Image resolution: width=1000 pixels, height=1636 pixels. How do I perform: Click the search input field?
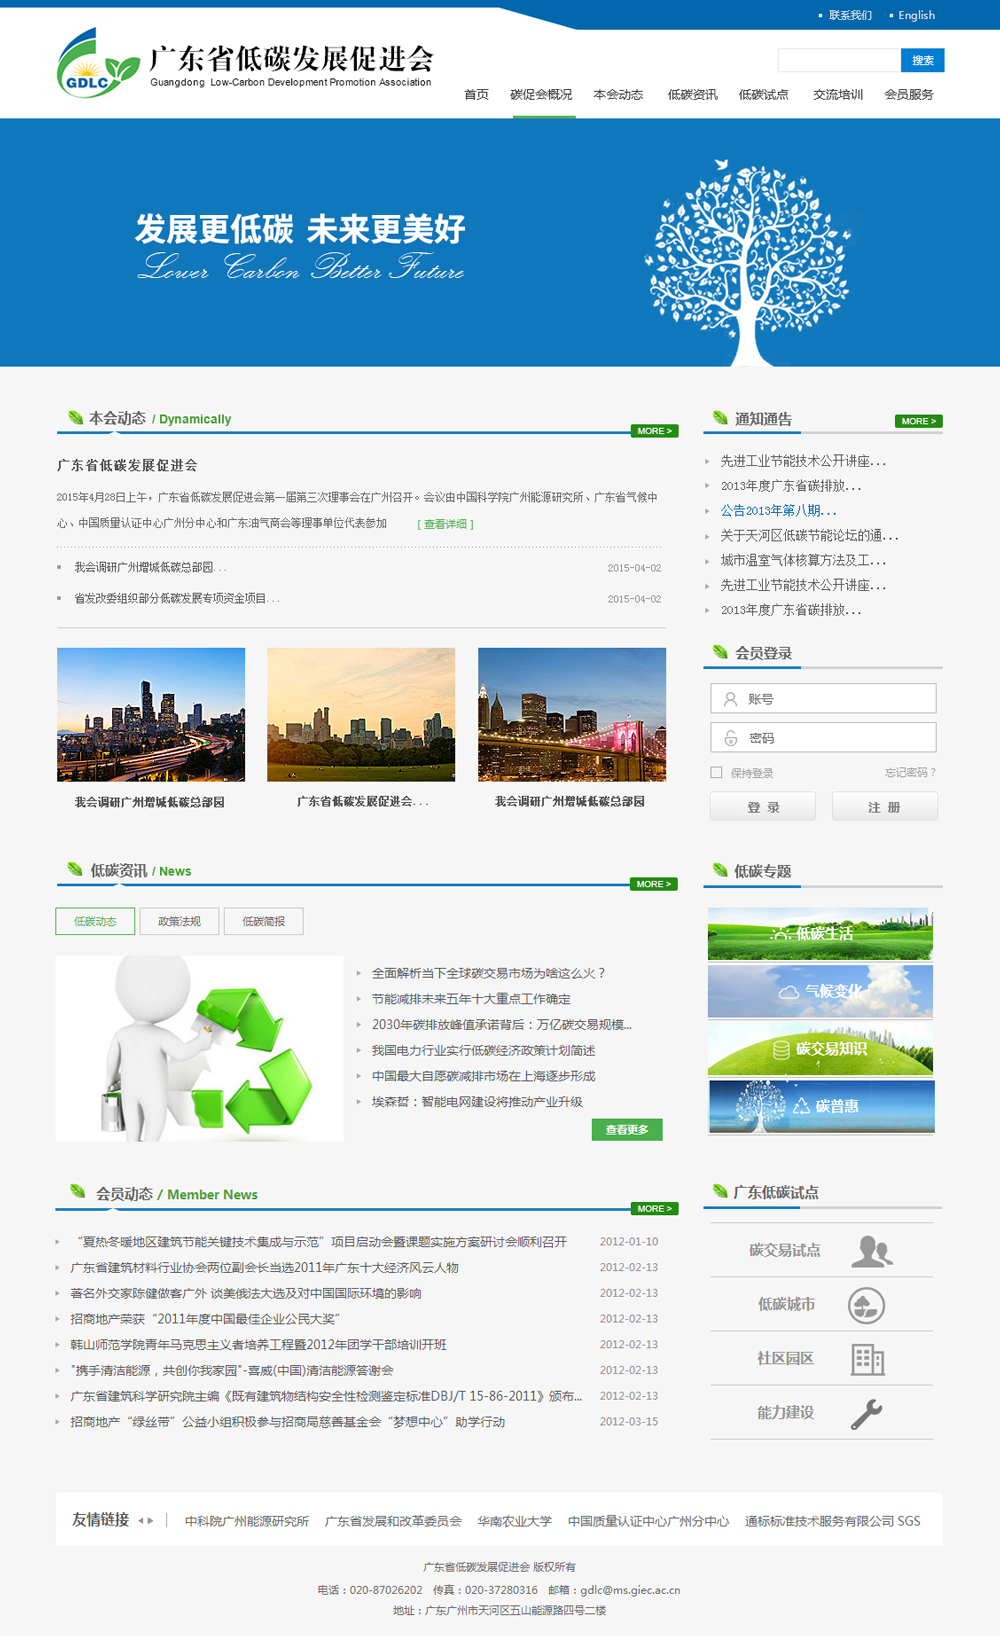pyautogui.click(x=838, y=61)
